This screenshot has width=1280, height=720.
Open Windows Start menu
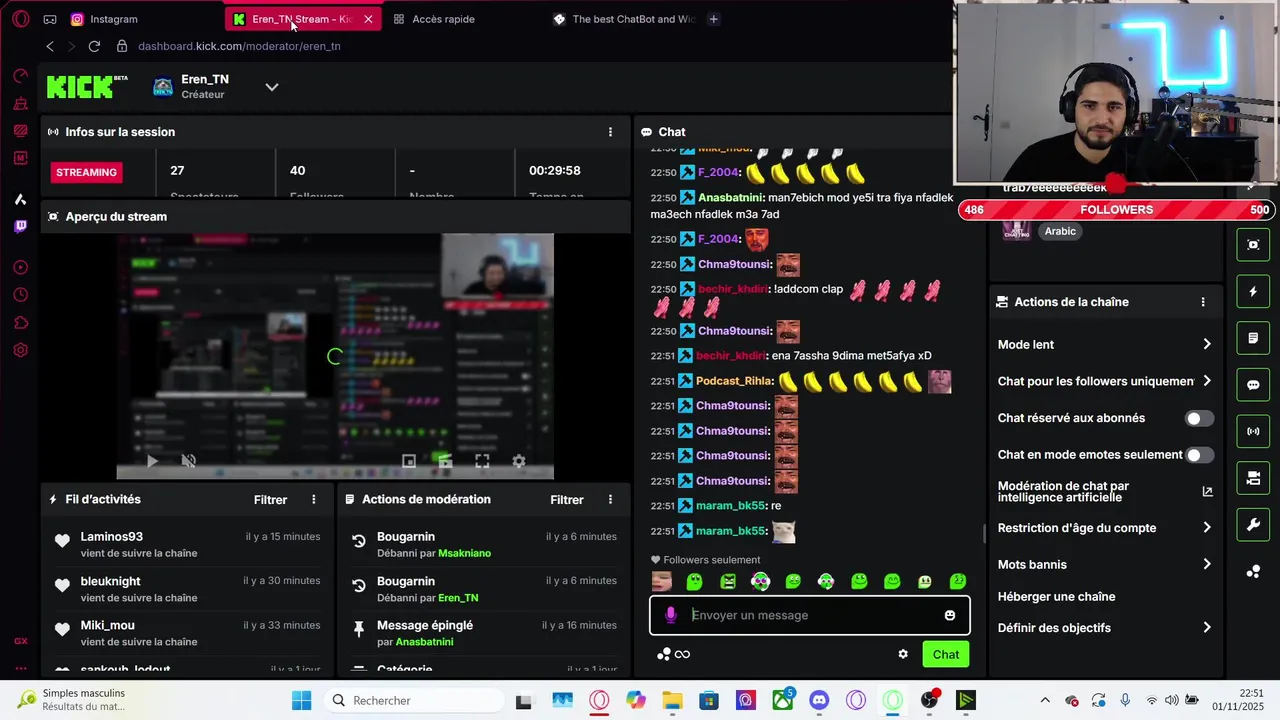point(301,700)
